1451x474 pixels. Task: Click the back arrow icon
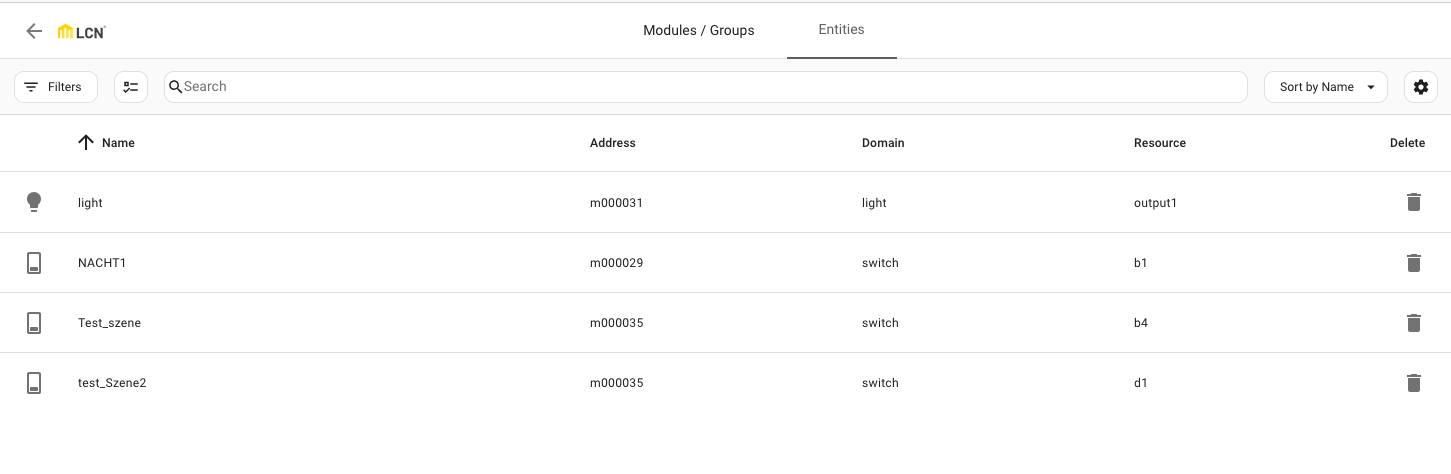point(34,31)
